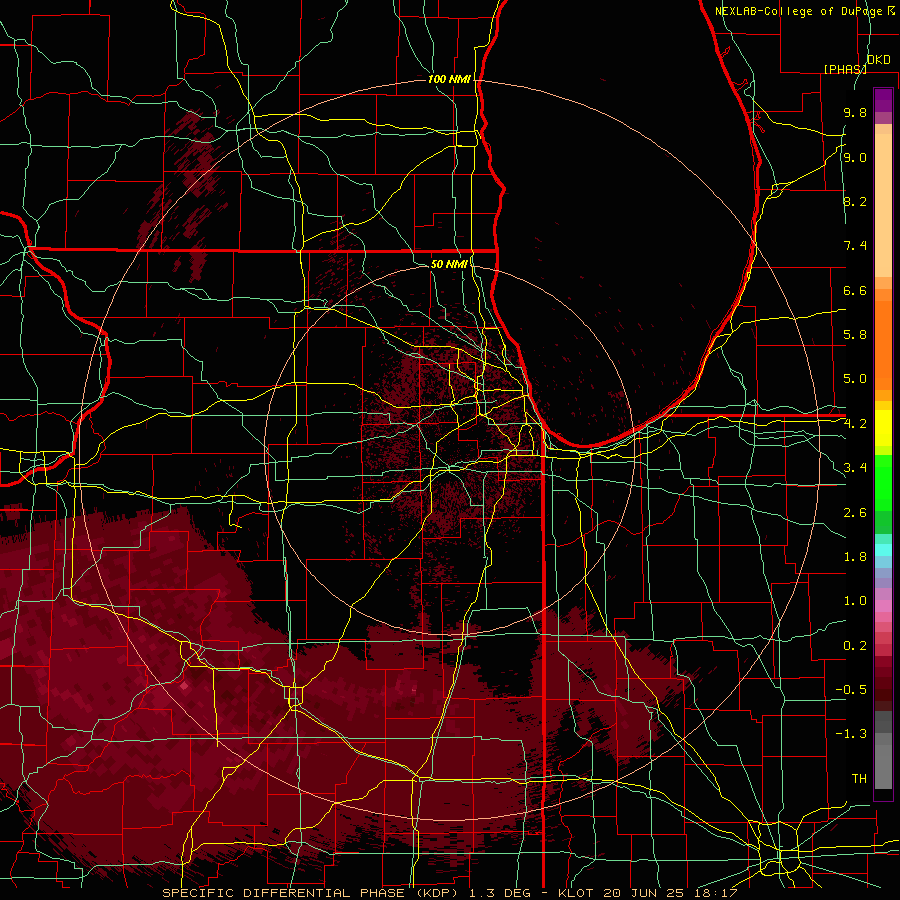Click the -0.5 legend value
The width and height of the screenshot is (900, 900).
tap(851, 690)
